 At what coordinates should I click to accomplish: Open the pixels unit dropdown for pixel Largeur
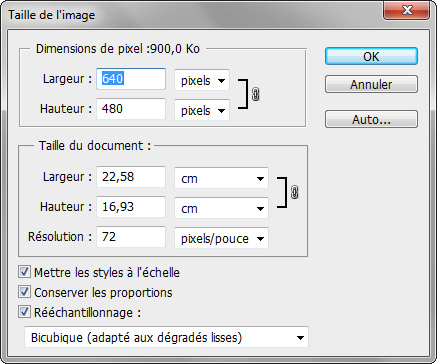(202, 80)
